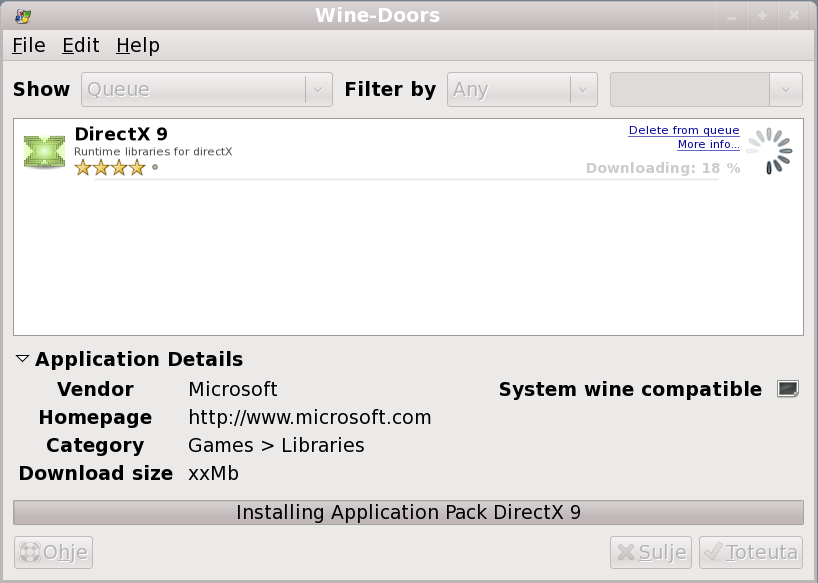The height and width of the screenshot is (583, 818).
Task: Click the System wine compatible indicator icon
Action: coord(788,389)
